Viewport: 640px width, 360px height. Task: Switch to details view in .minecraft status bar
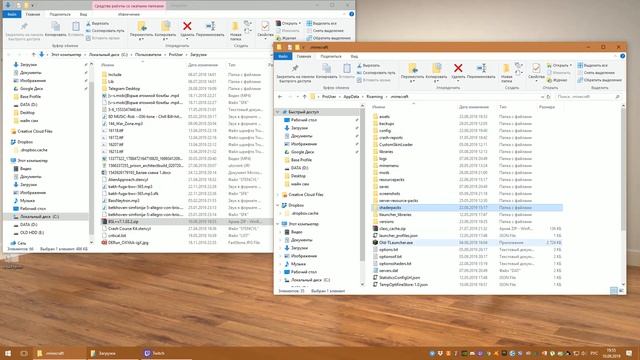tap(614, 290)
